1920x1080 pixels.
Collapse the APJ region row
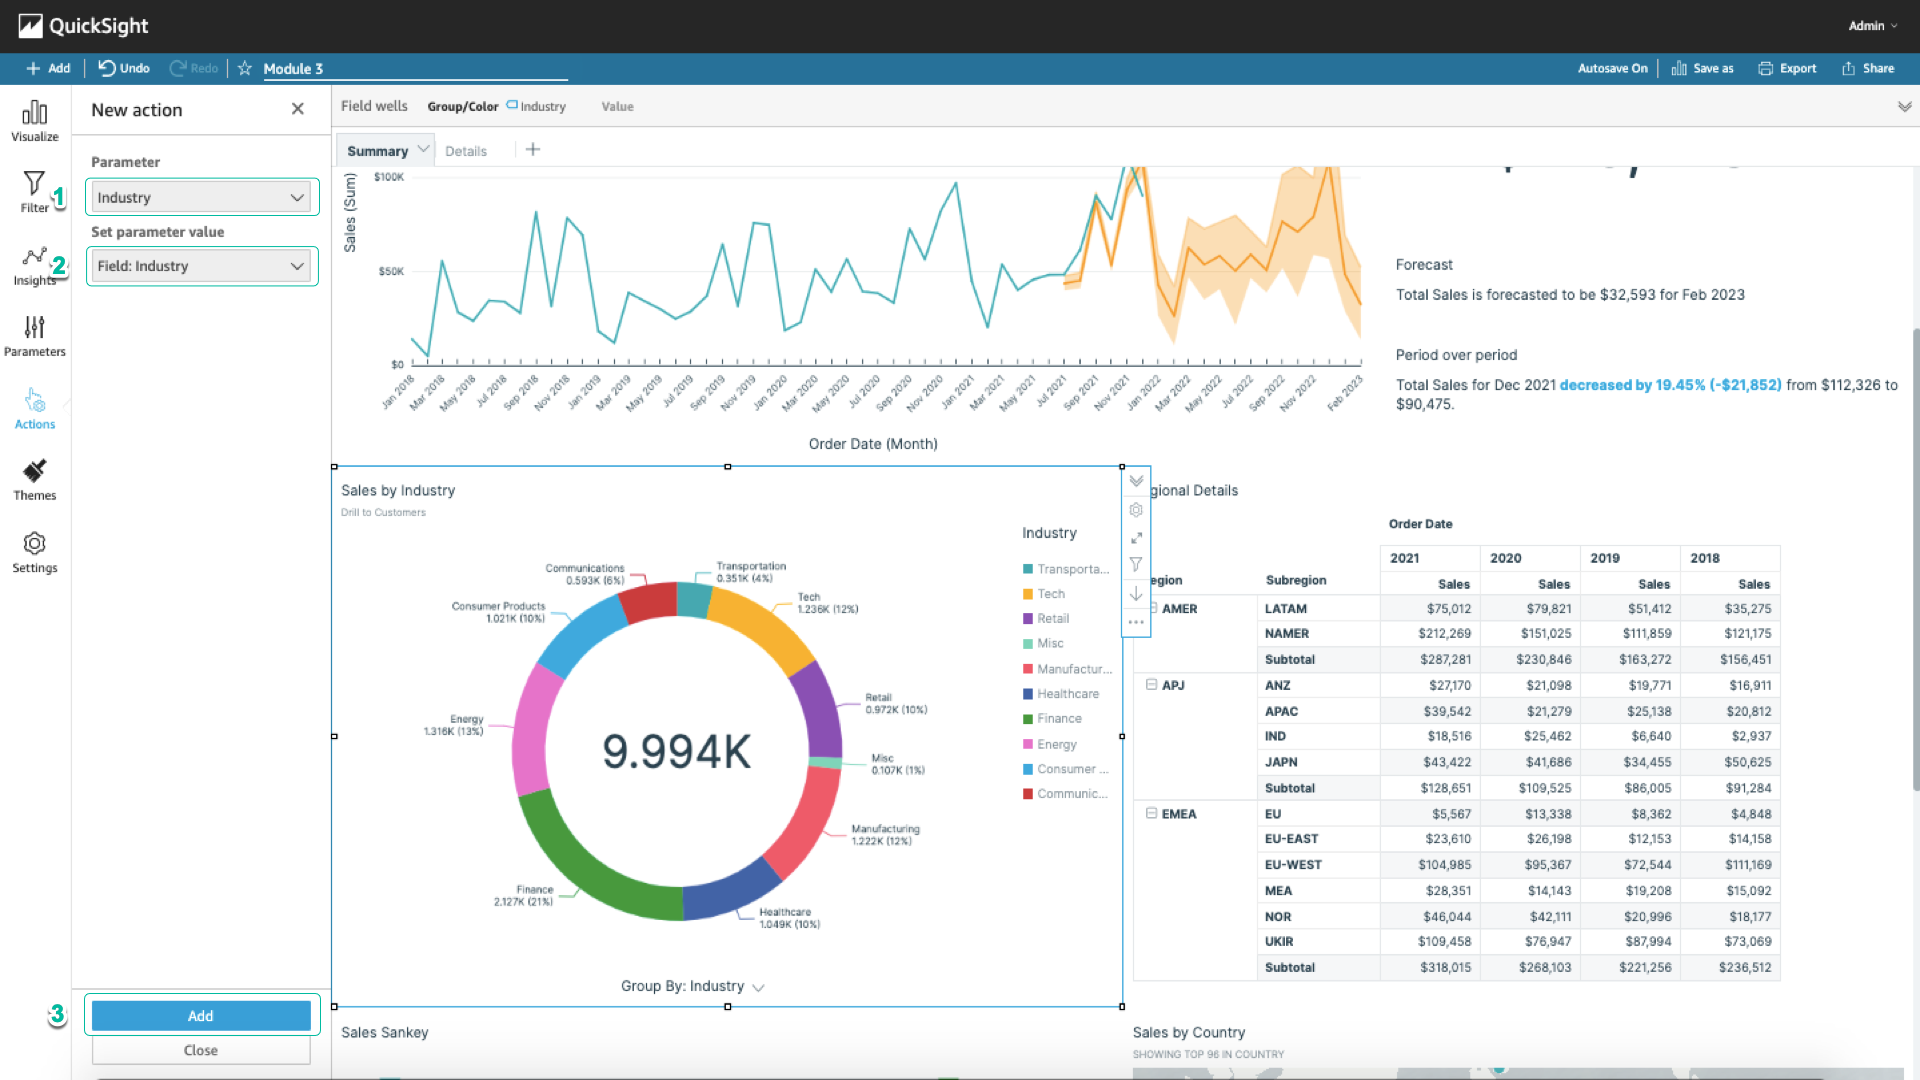[x=1151, y=685]
